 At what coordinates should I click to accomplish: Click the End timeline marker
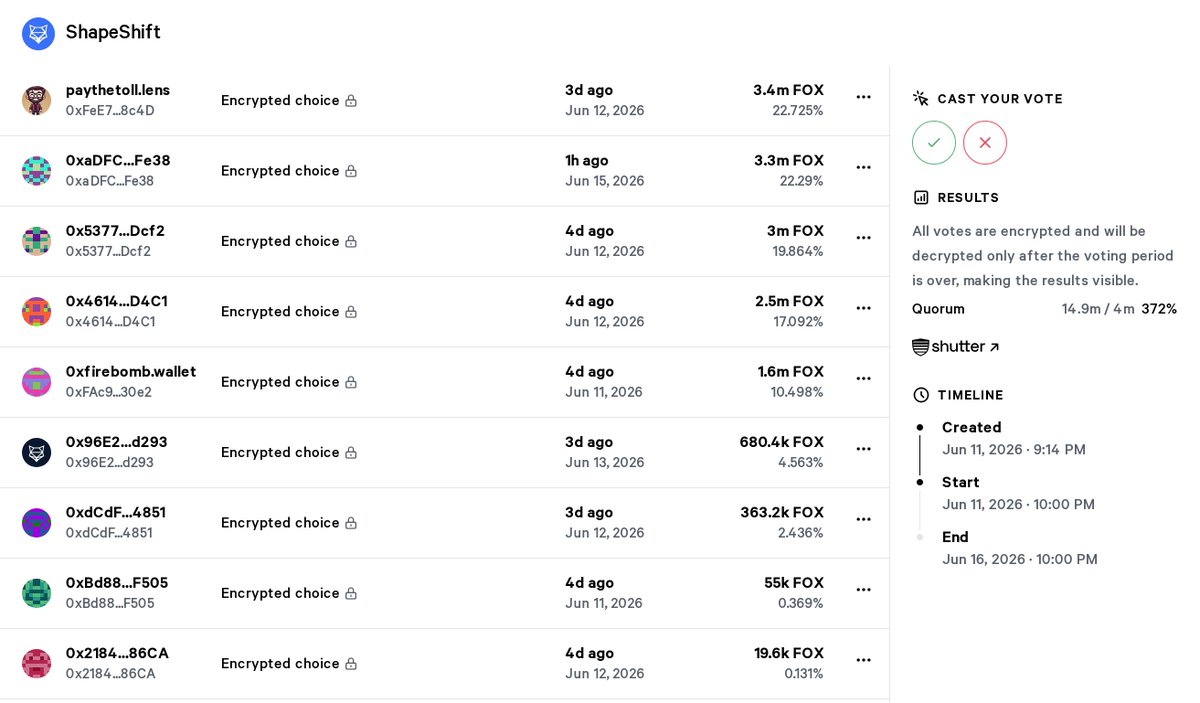point(920,537)
